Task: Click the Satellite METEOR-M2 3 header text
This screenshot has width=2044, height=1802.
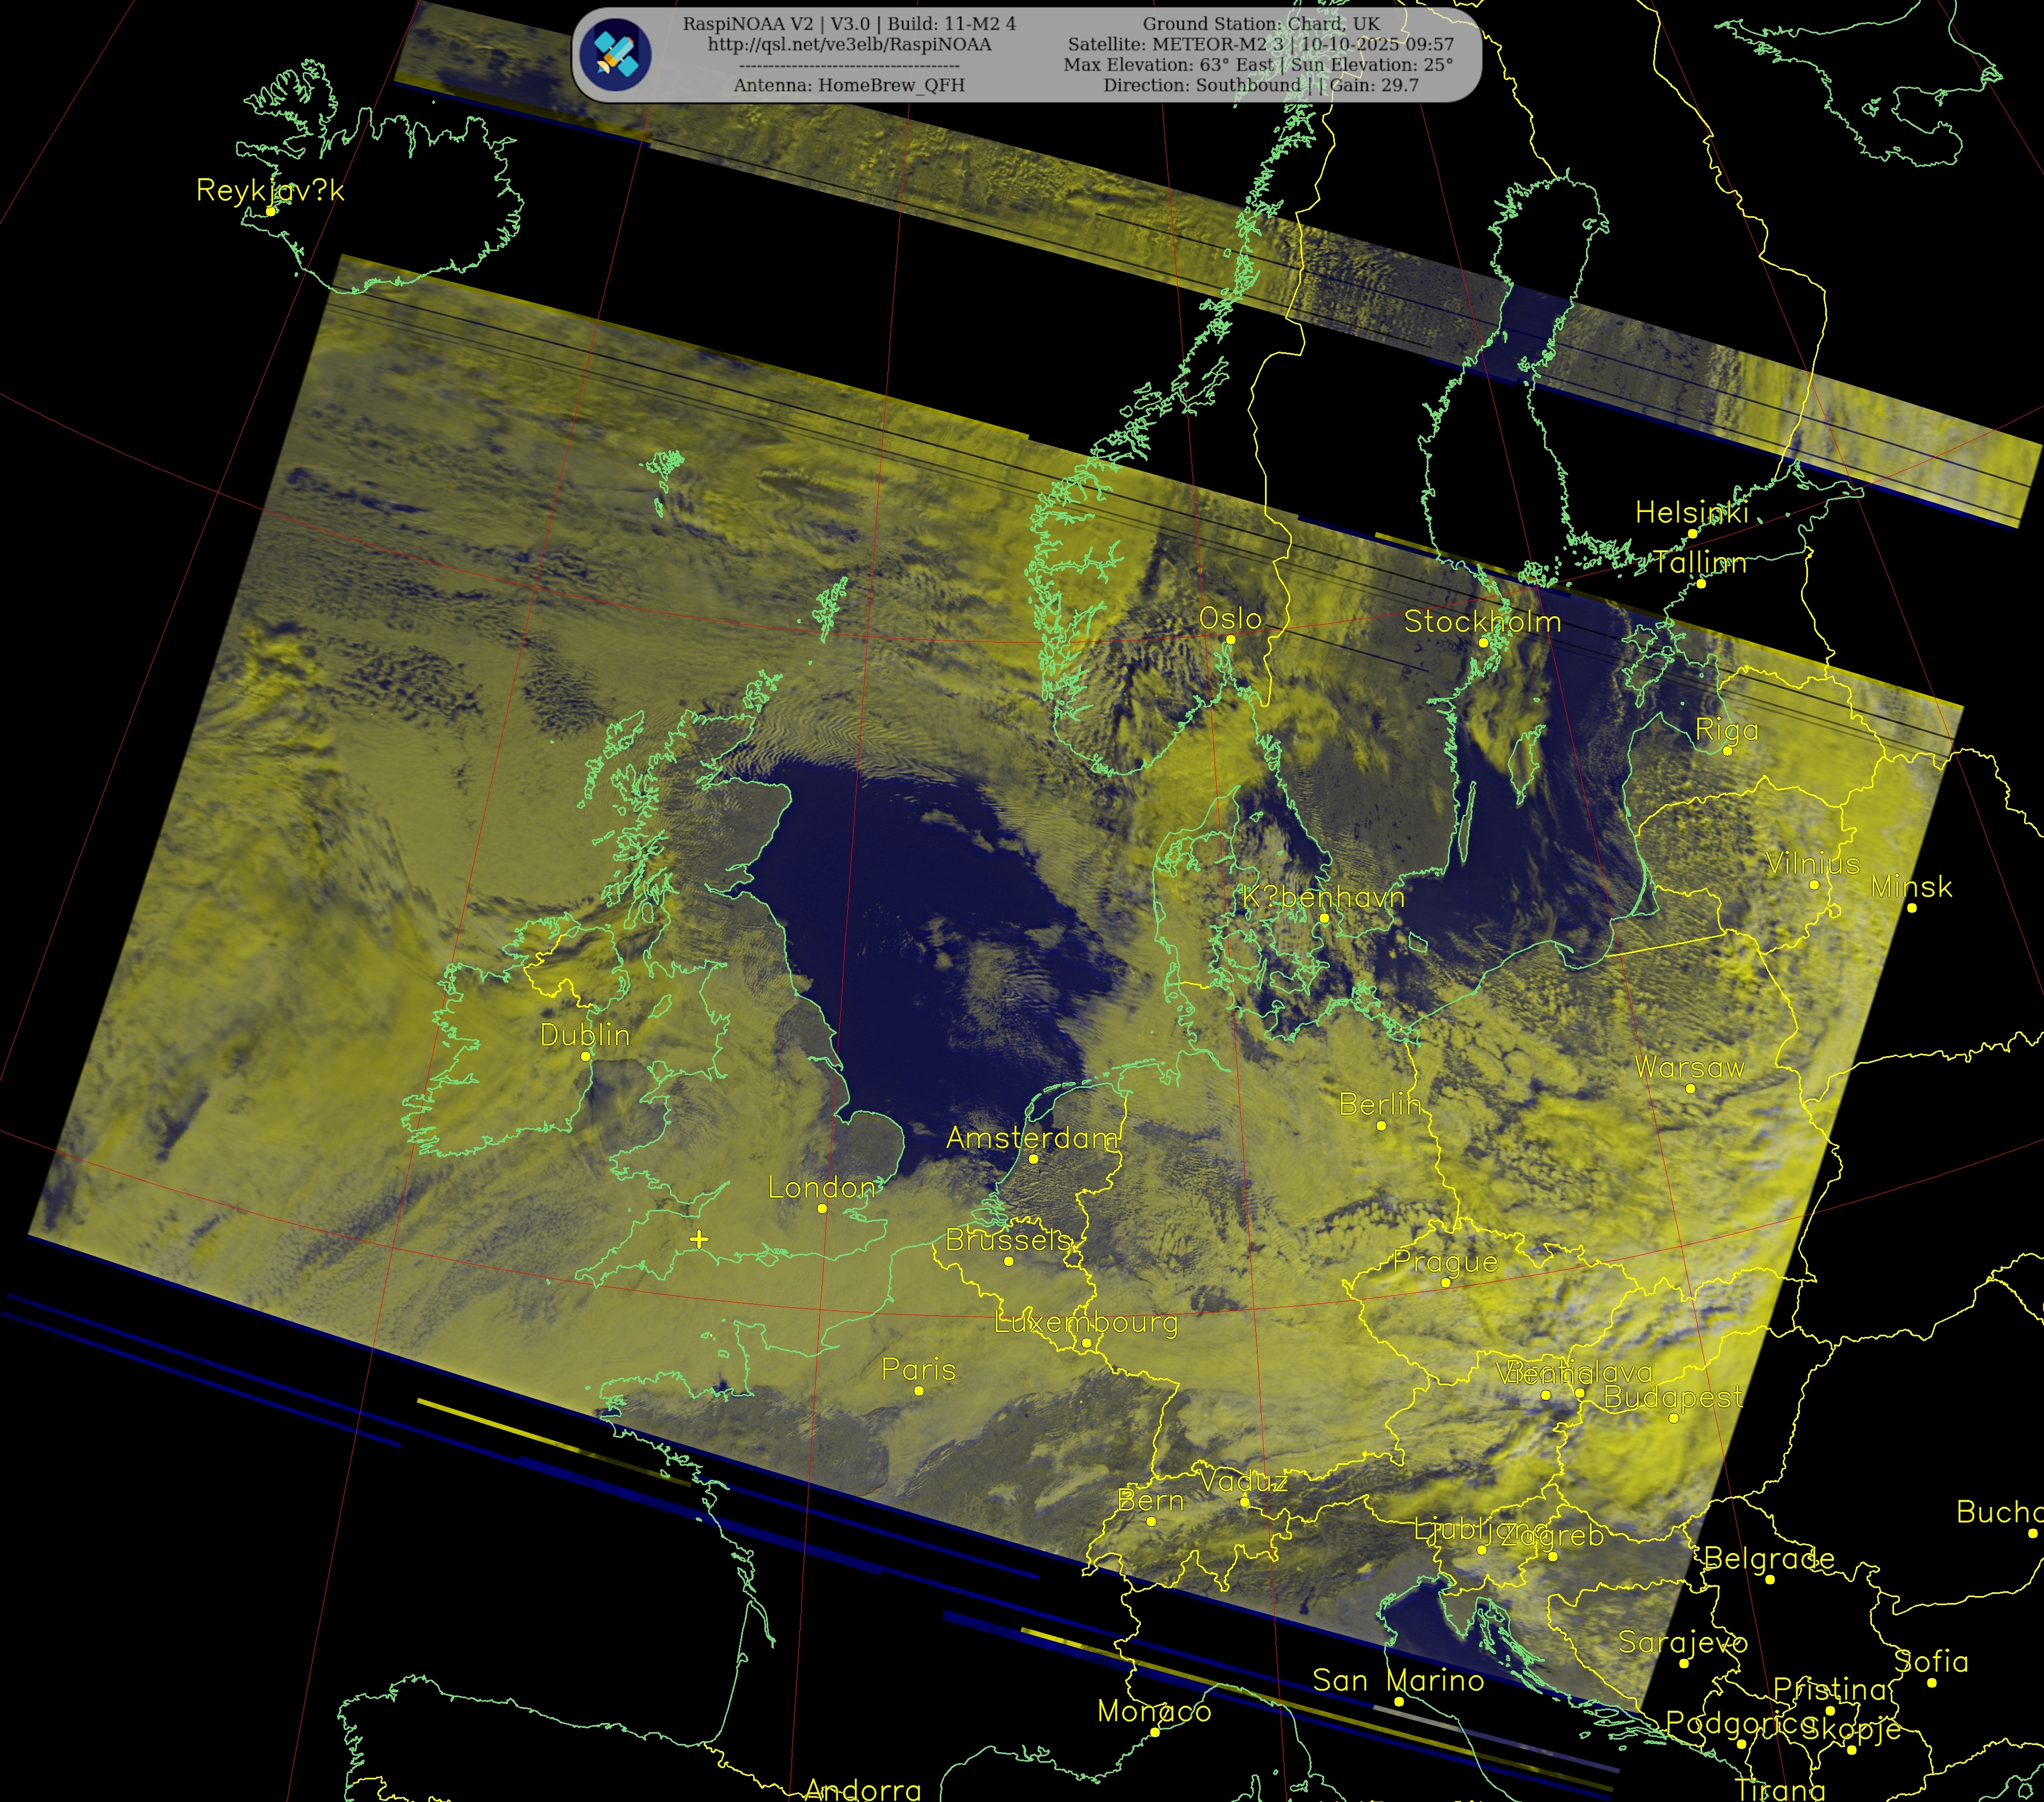Action: (1176, 45)
